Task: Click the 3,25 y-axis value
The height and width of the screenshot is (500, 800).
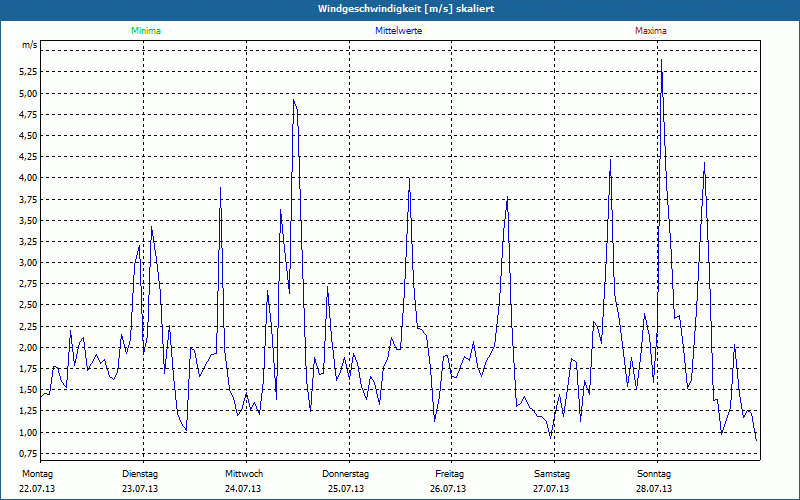Action: [x=29, y=242]
